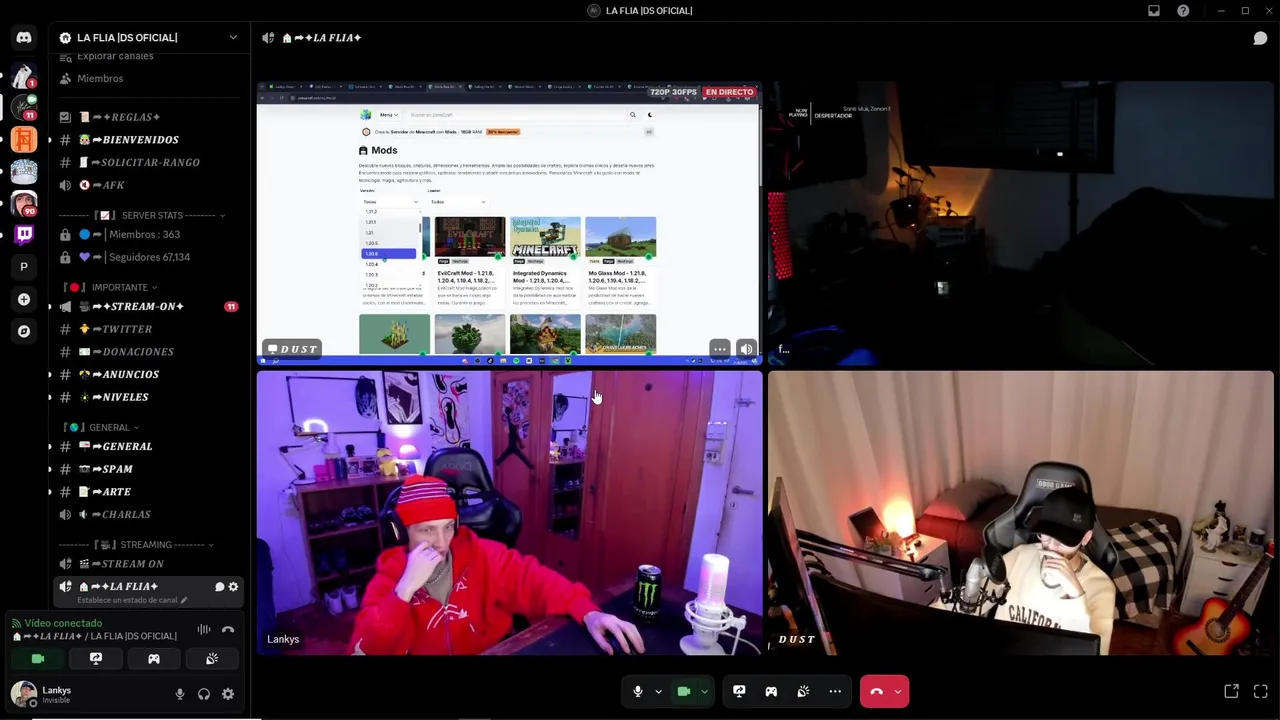The width and height of the screenshot is (1280, 720).
Task: Open more options dots in call bar
Action: (835, 691)
